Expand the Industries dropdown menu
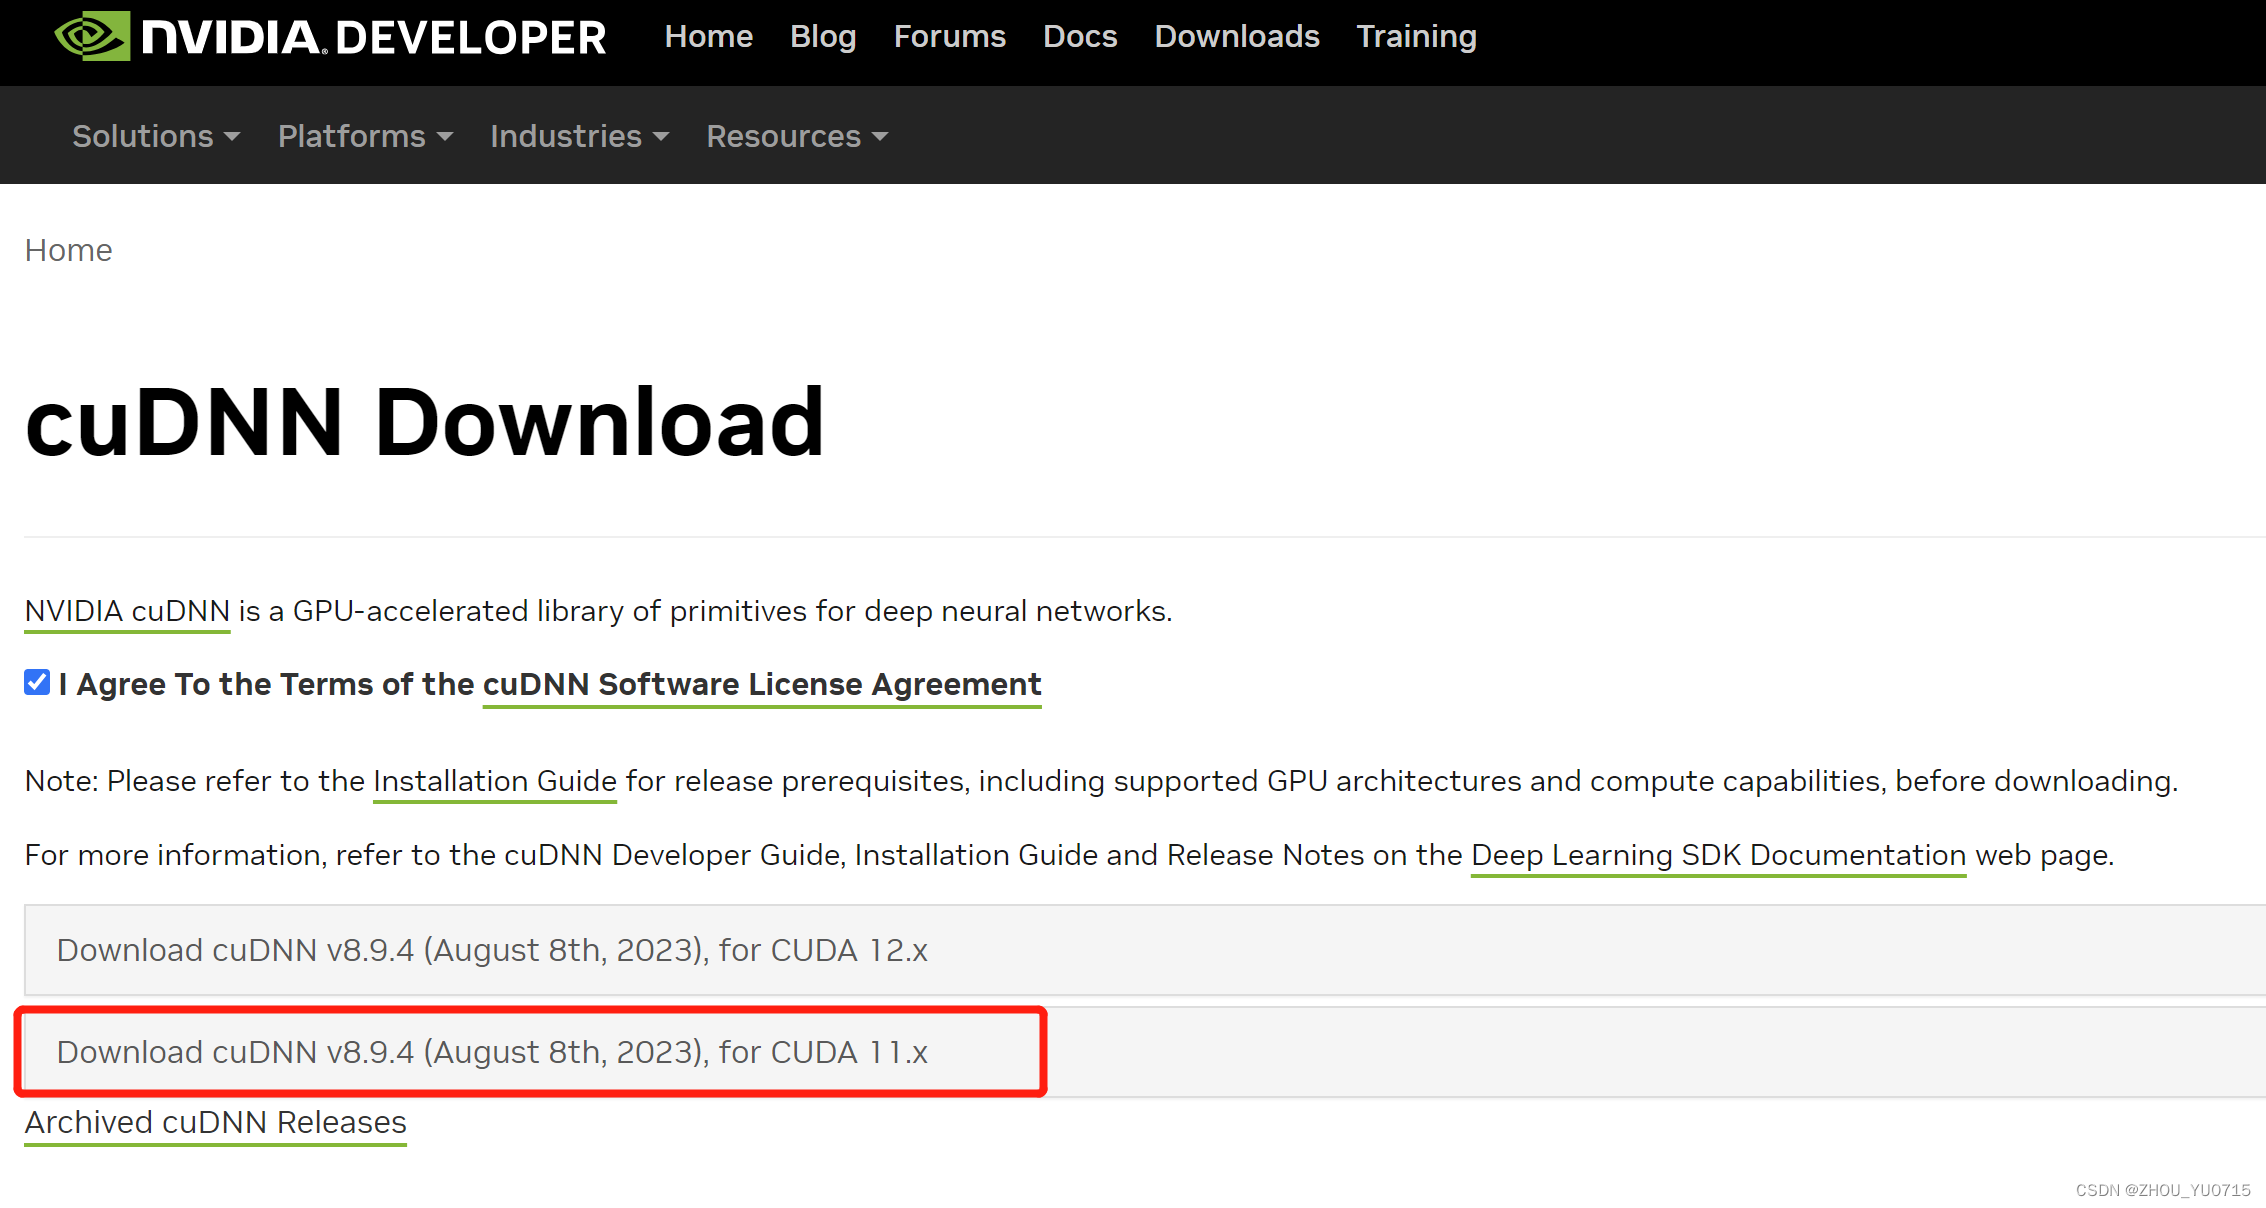The image size is (2266, 1208). 579,136
